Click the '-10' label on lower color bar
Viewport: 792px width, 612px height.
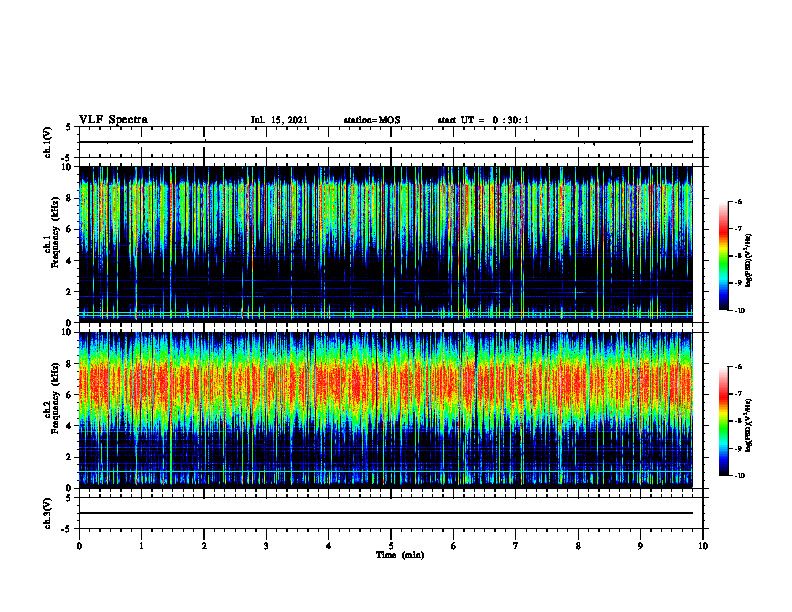point(739,476)
